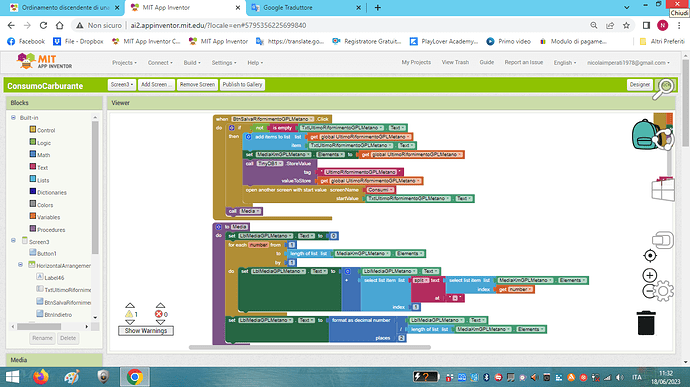Open the Screen3 screen selector dropdown

[x=122, y=85]
